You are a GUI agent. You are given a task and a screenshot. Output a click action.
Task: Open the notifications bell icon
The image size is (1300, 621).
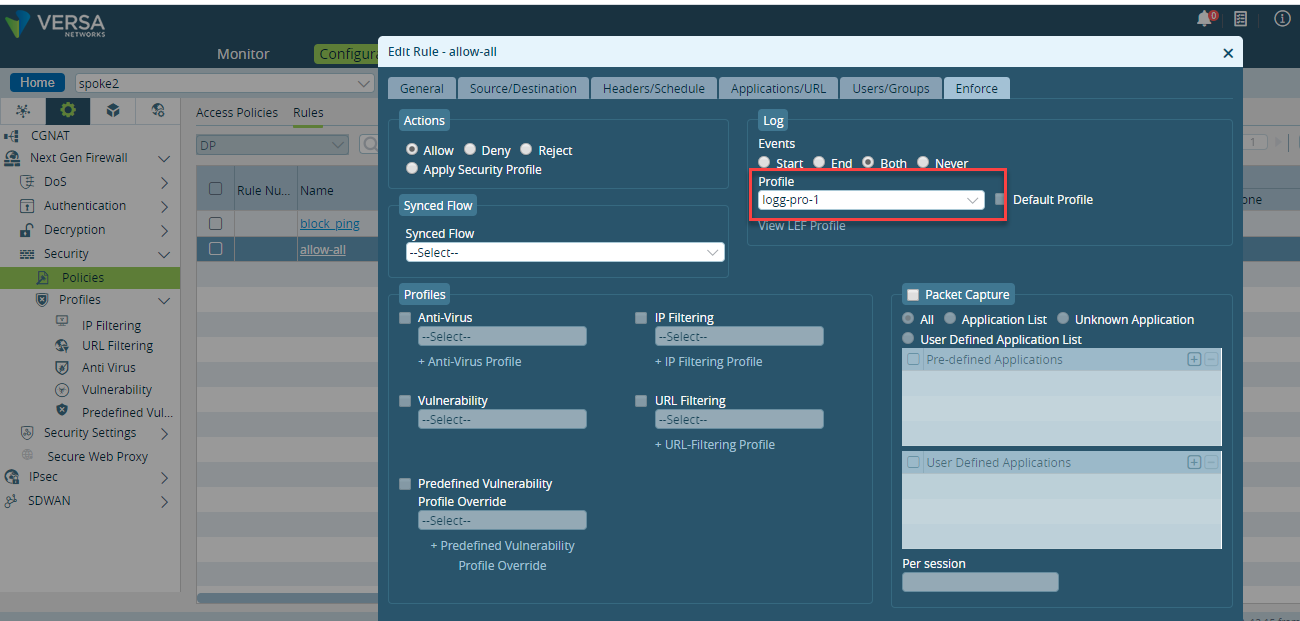1204,19
